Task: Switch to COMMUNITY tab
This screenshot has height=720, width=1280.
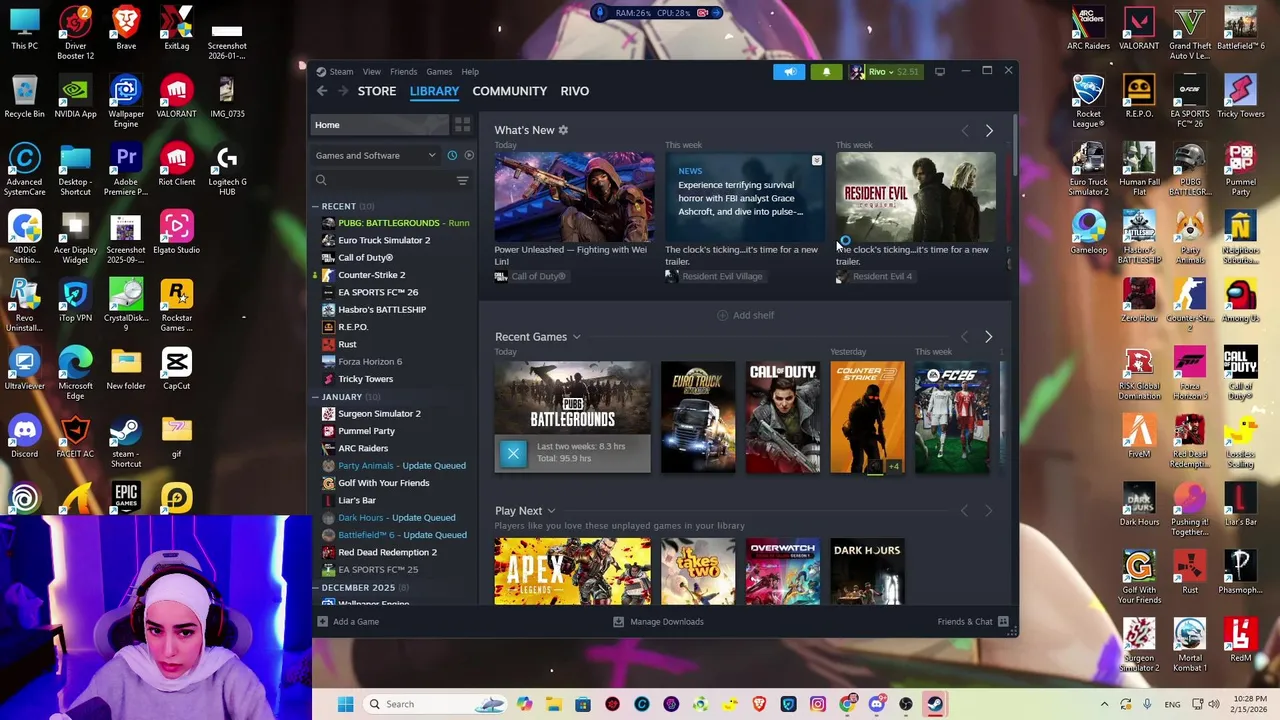Action: click(510, 91)
